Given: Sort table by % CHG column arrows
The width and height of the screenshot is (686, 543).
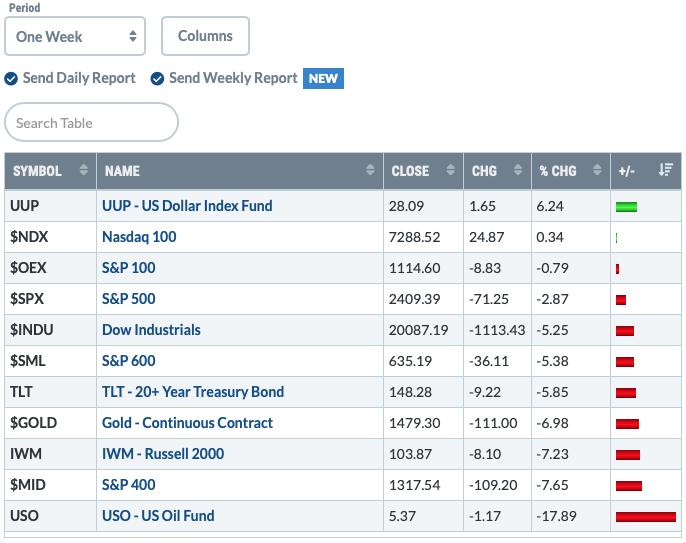Looking at the screenshot, I should pos(597,170).
